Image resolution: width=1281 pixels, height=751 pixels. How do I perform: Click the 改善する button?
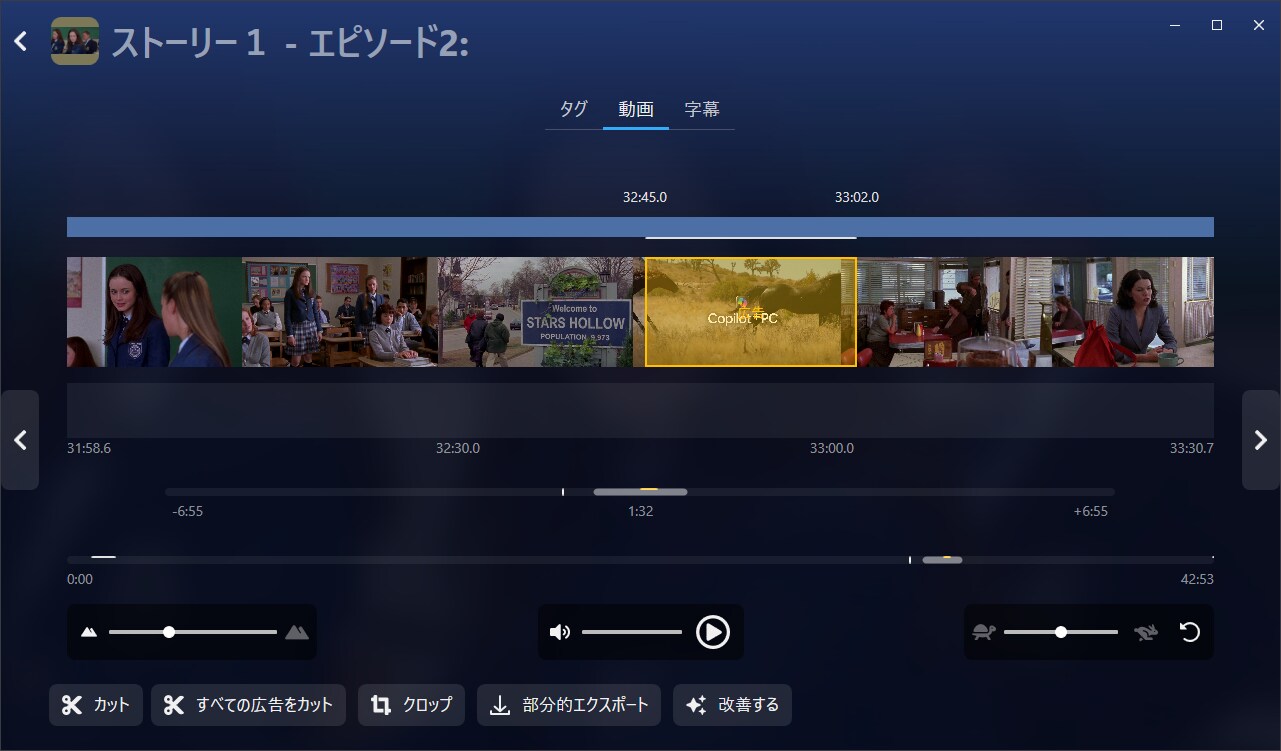click(x=733, y=705)
